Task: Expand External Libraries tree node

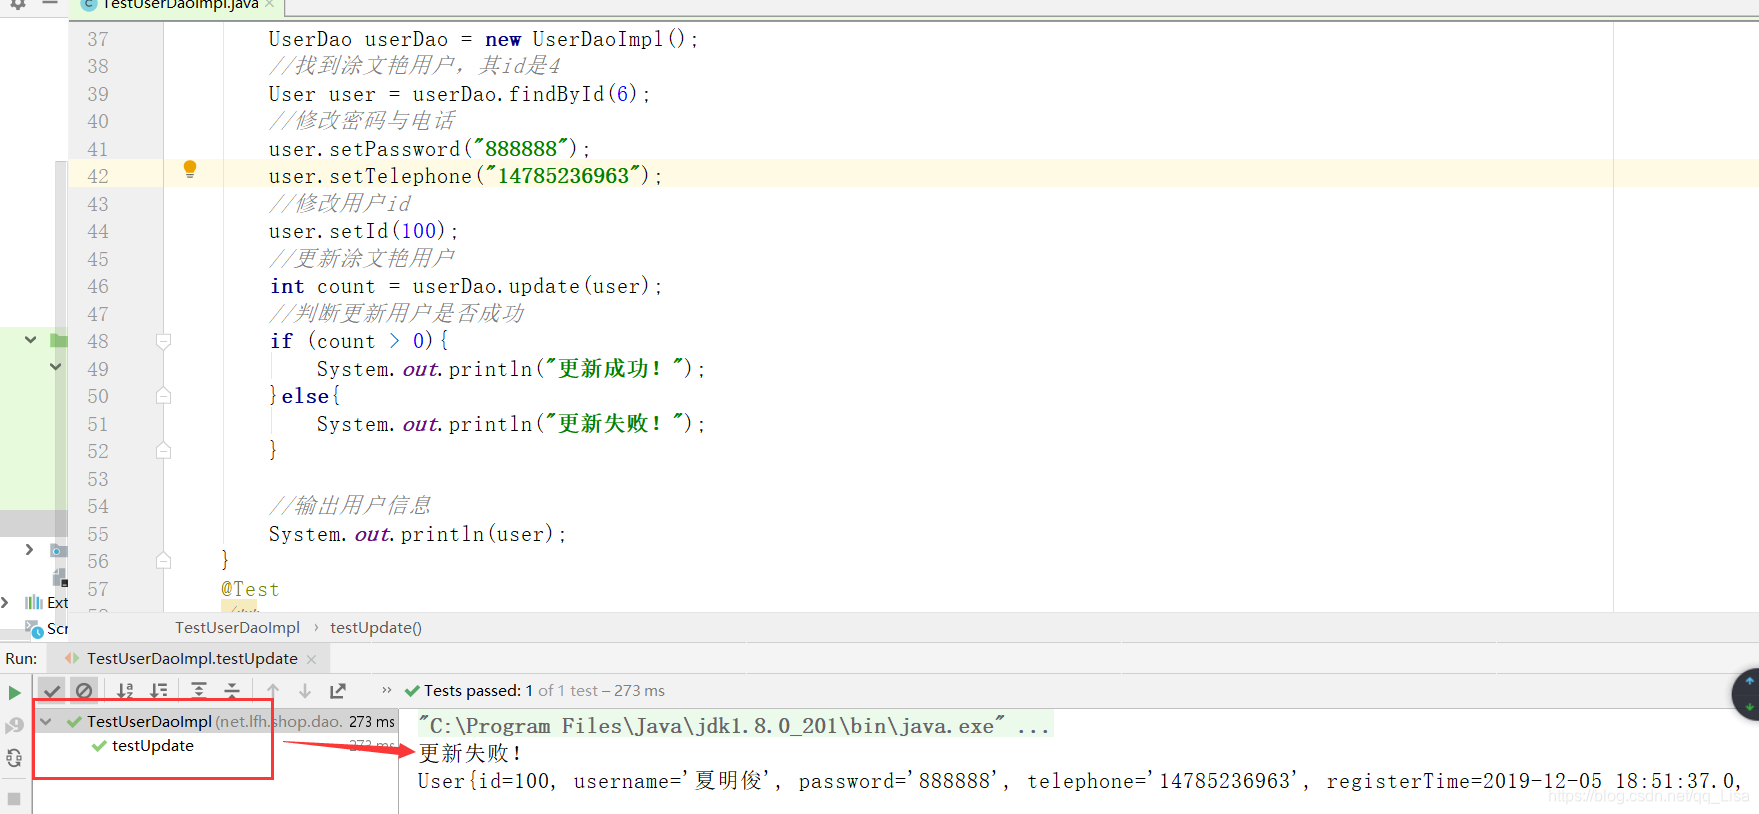Action: (5, 602)
